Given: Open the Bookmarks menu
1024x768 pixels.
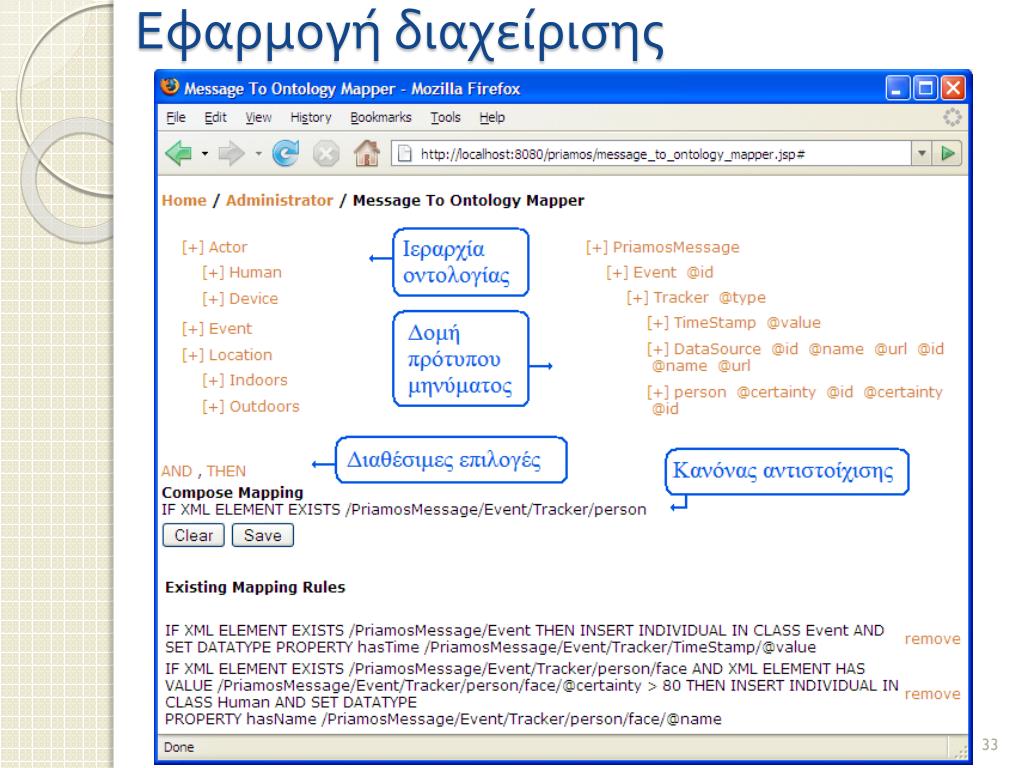Looking at the screenshot, I should tap(381, 118).
